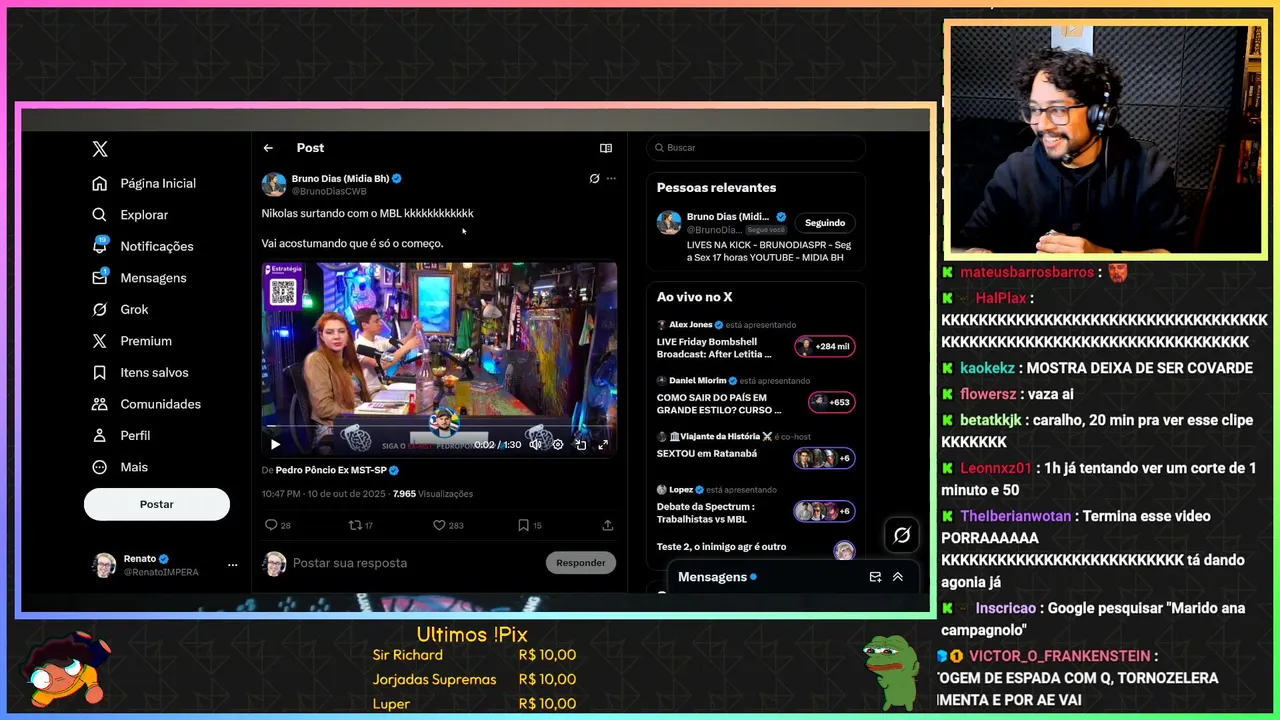Open Alex Jones LIVE Friday Bombshell broadcast

(x=714, y=348)
